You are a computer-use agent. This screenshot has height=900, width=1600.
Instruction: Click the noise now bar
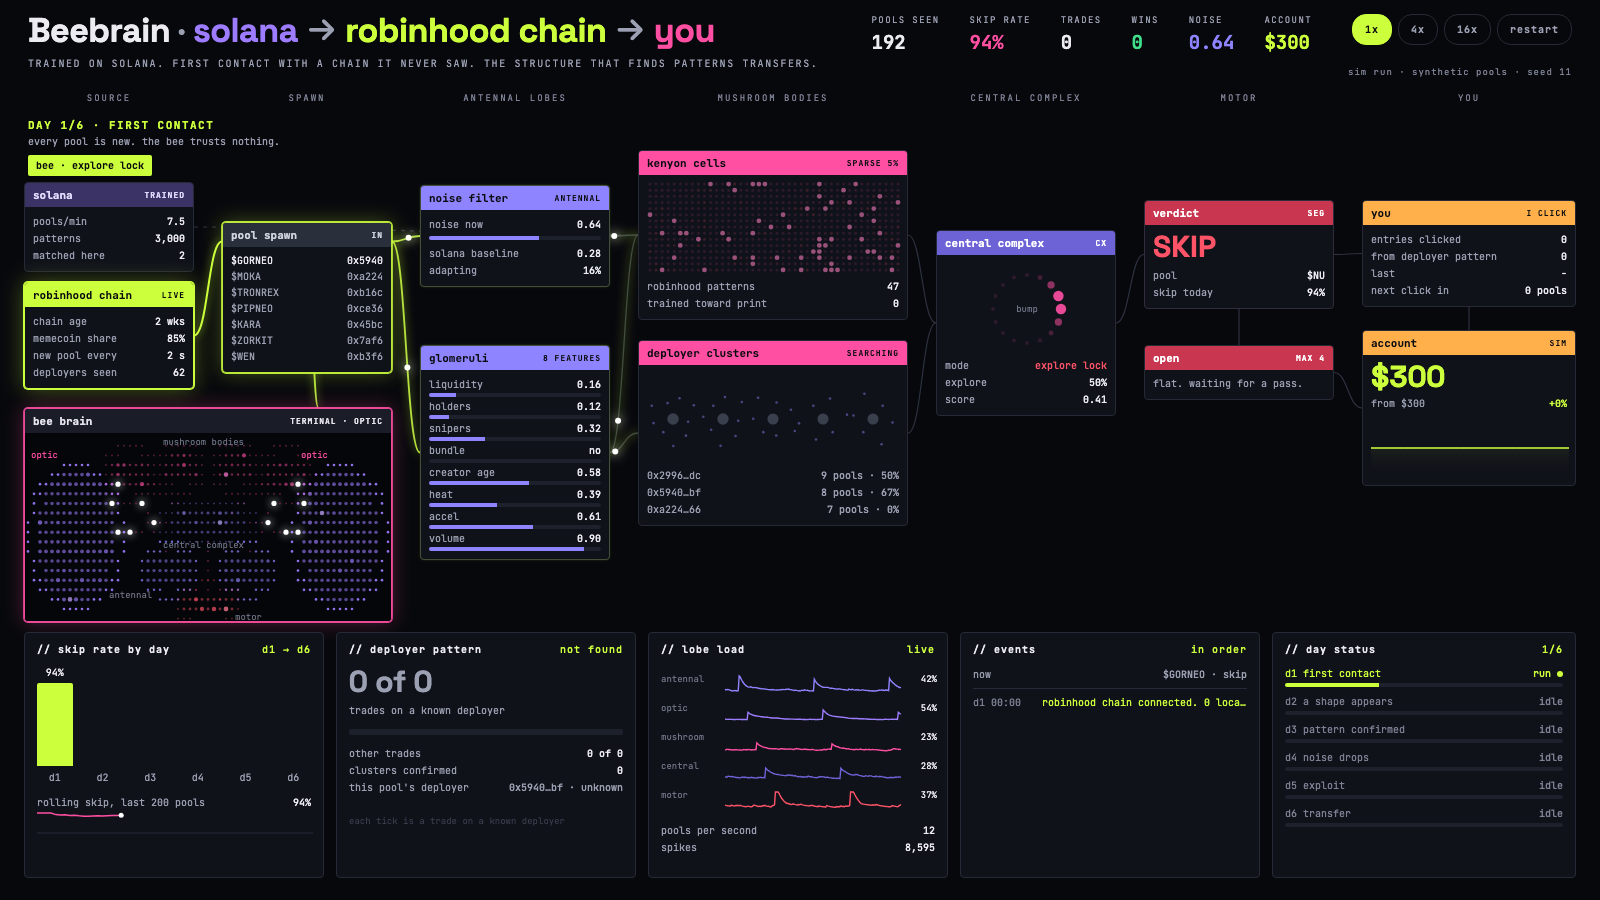click(x=515, y=238)
